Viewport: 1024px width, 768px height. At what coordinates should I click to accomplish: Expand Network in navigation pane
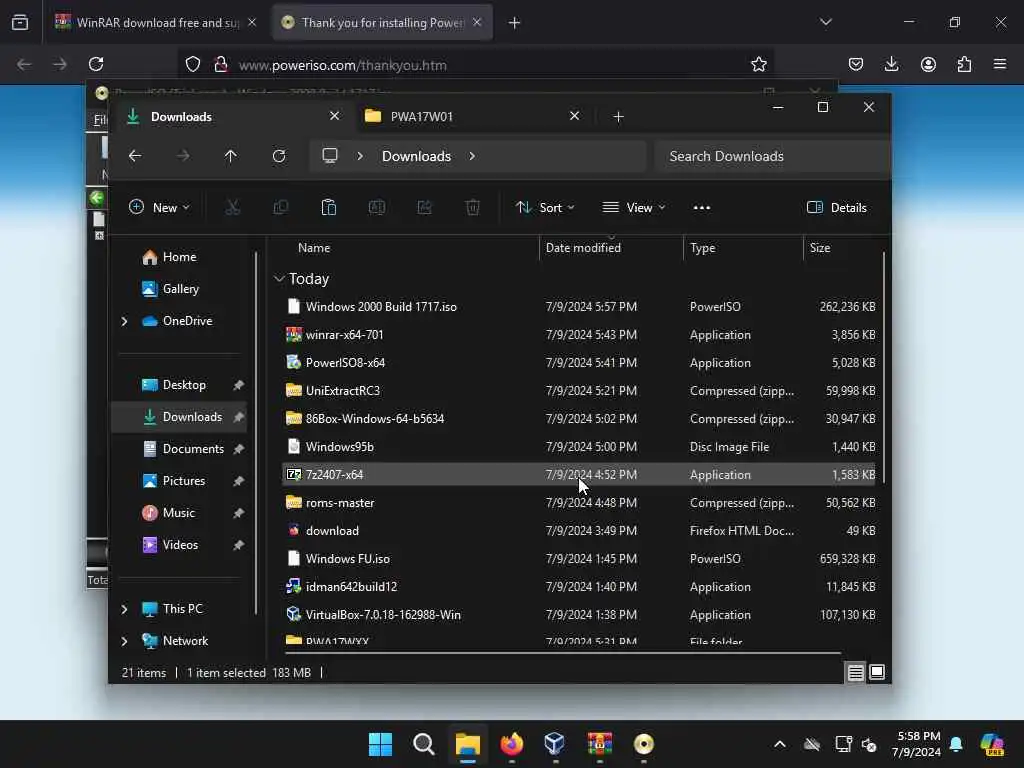coord(124,641)
